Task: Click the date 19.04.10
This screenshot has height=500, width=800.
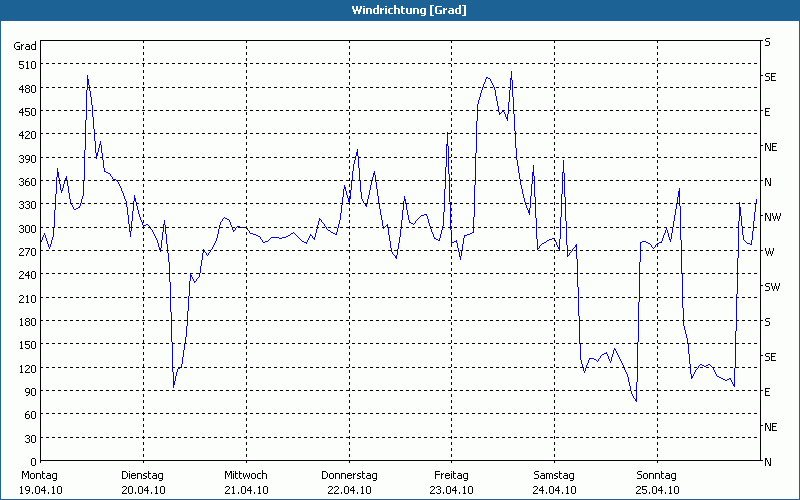Action: tap(41, 490)
